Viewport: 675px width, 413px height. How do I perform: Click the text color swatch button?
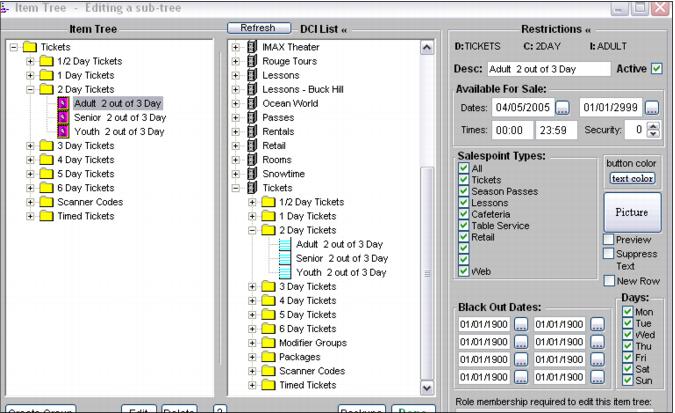(x=631, y=178)
